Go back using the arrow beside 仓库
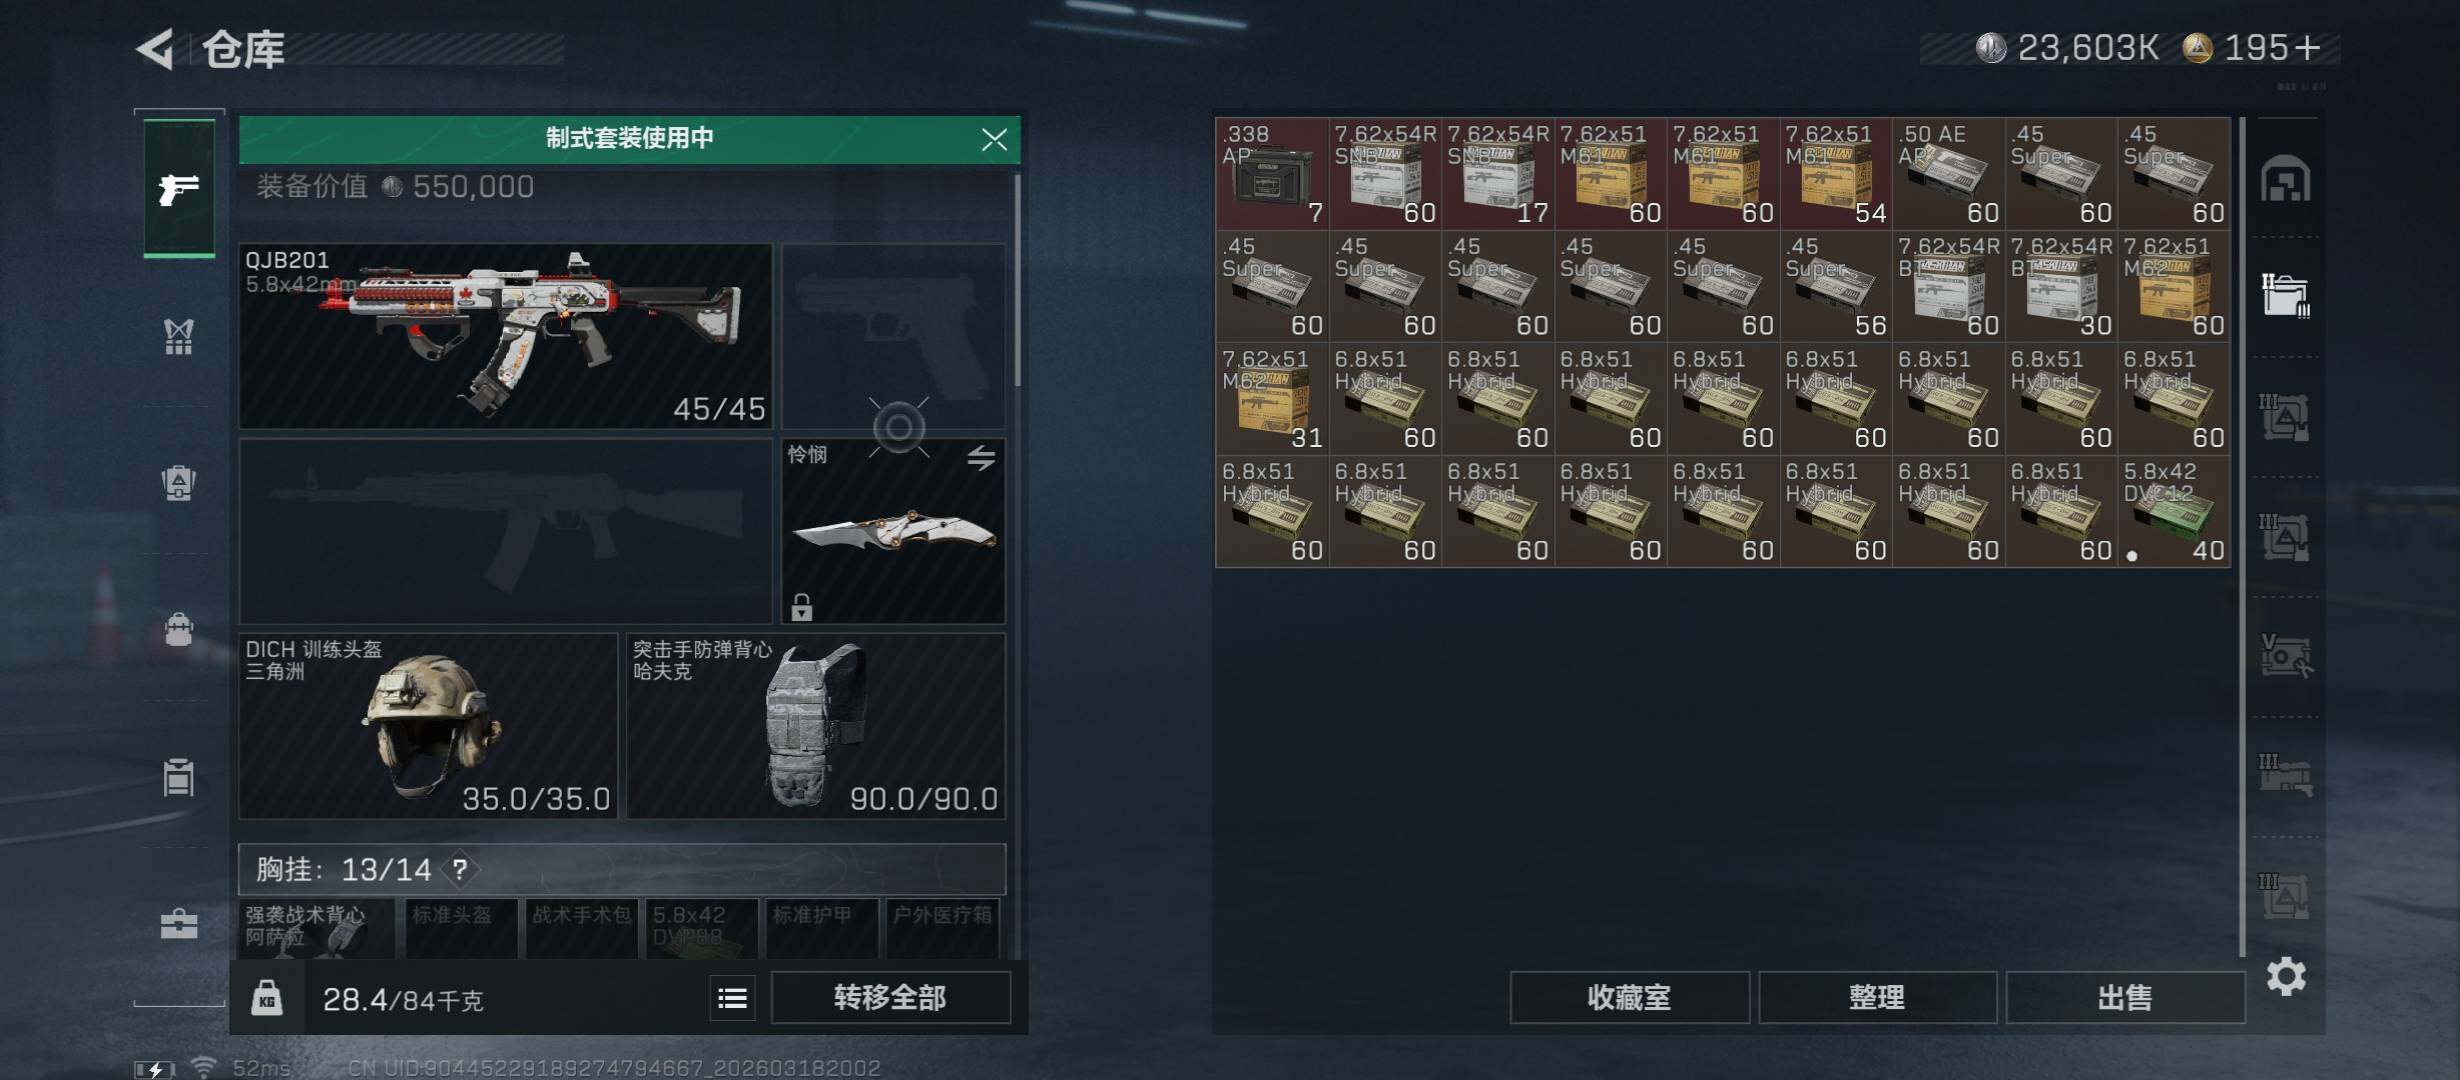The width and height of the screenshot is (2460, 1080). (156, 48)
